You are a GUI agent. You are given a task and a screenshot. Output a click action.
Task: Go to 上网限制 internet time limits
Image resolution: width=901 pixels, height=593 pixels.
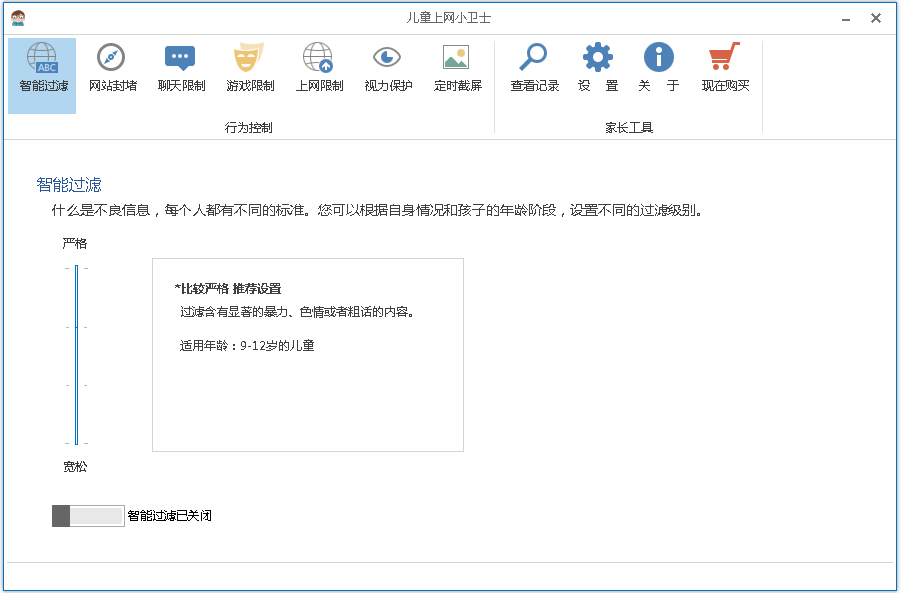point(319,68)
